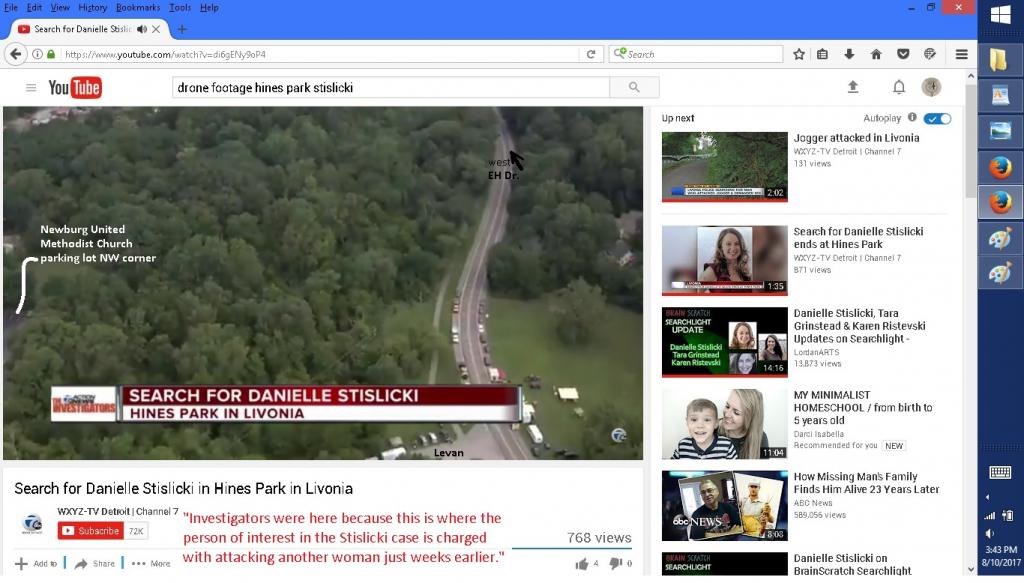1024x583 pixels.
Task: Bookmark this page with the star icon
Action: pos(799,54)
